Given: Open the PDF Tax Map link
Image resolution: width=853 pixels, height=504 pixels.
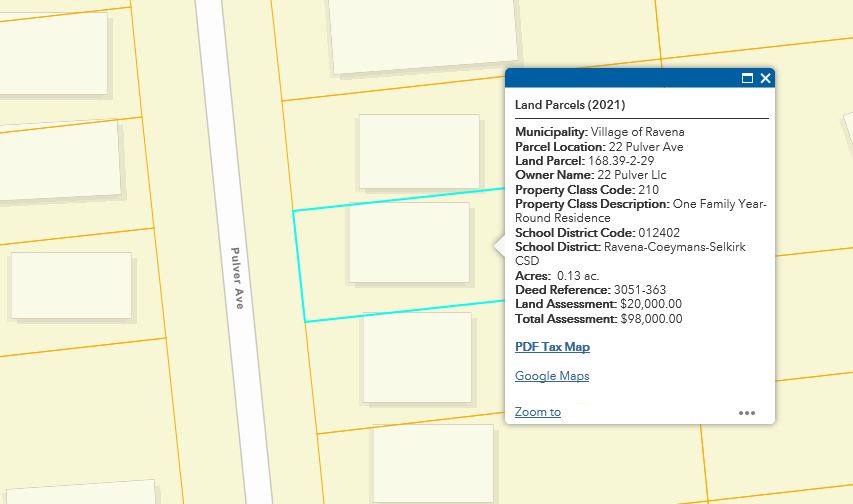Looking at the screenshot, I should click(x=552, y=347).
